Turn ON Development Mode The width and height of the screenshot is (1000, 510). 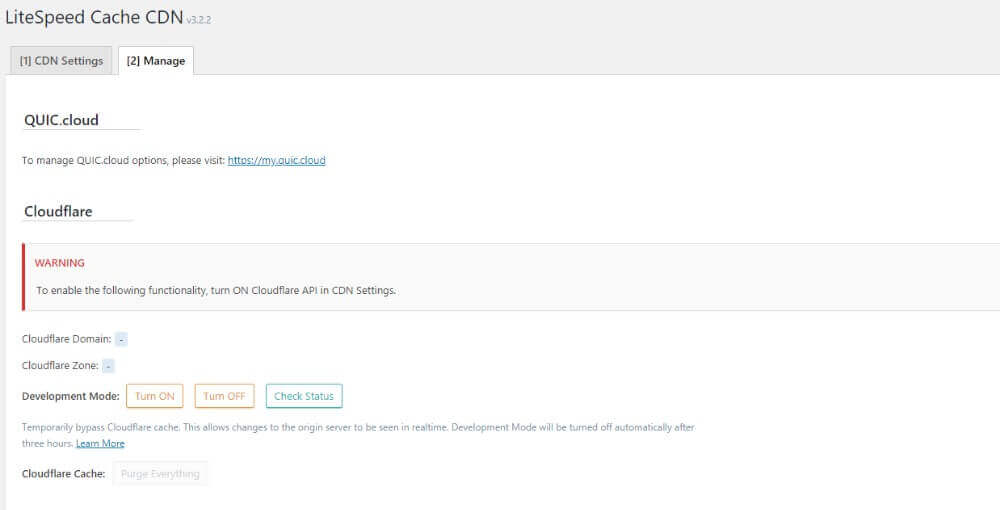(154, 396)
